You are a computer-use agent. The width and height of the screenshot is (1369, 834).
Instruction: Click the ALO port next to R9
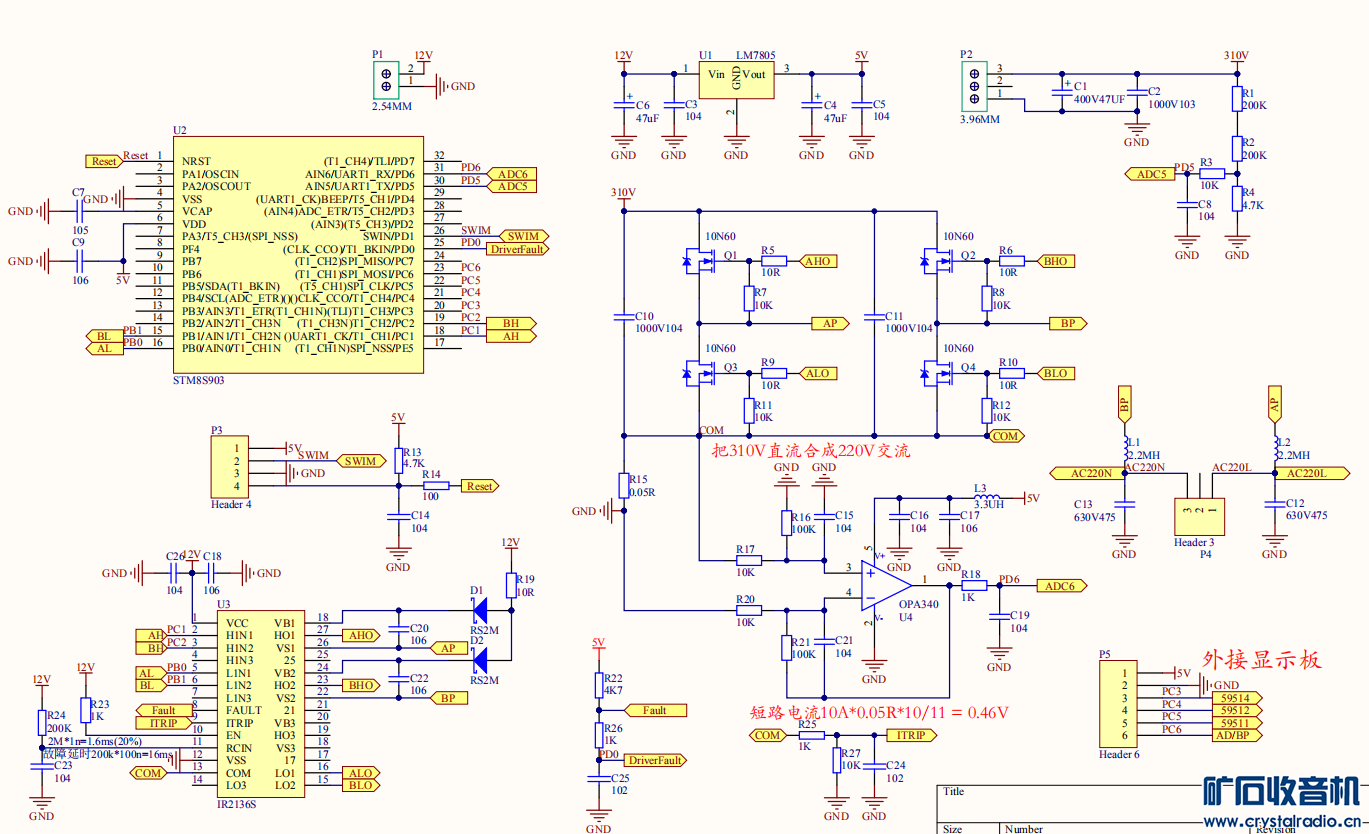(x=819, y=373)
